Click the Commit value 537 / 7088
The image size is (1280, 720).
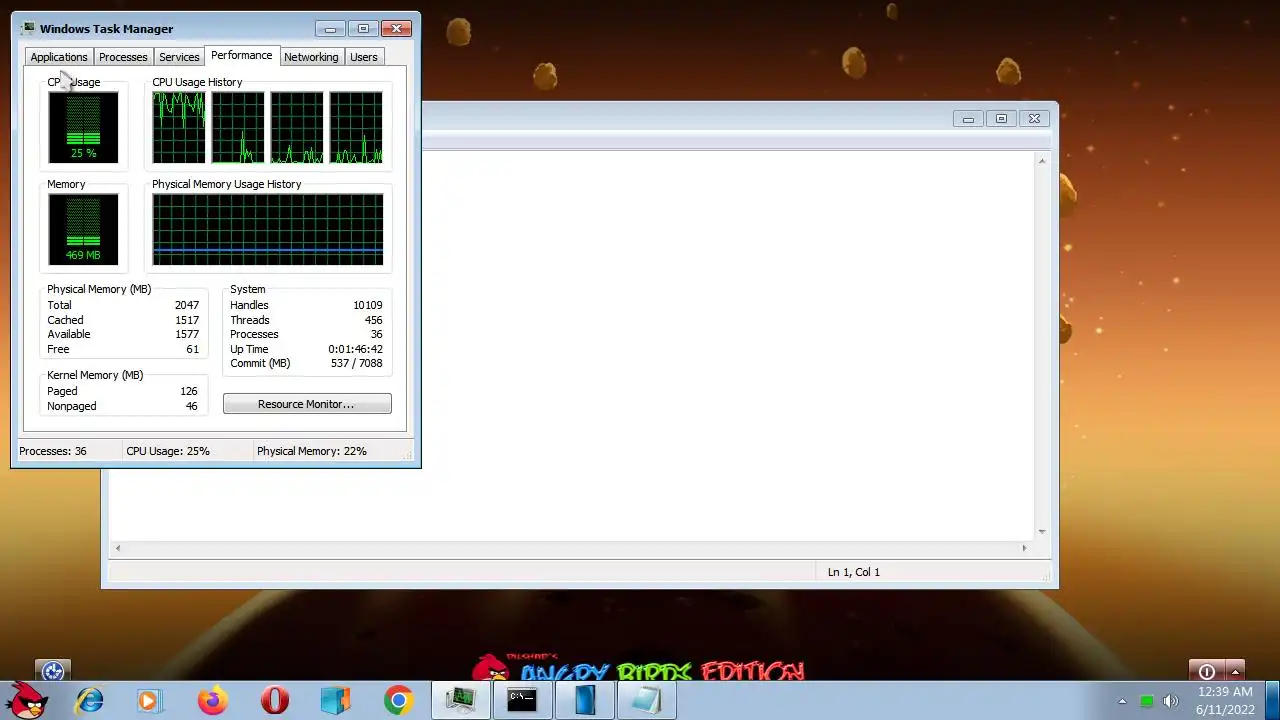point(357,363)
